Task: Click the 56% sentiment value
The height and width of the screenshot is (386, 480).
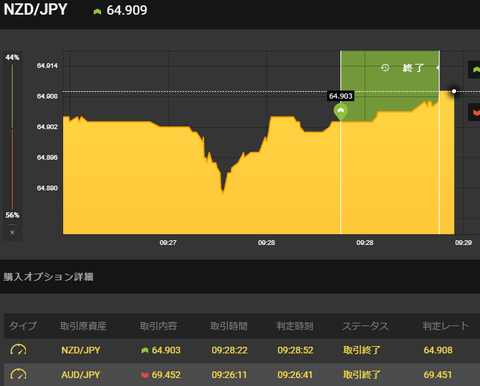Action: (12, 215)
